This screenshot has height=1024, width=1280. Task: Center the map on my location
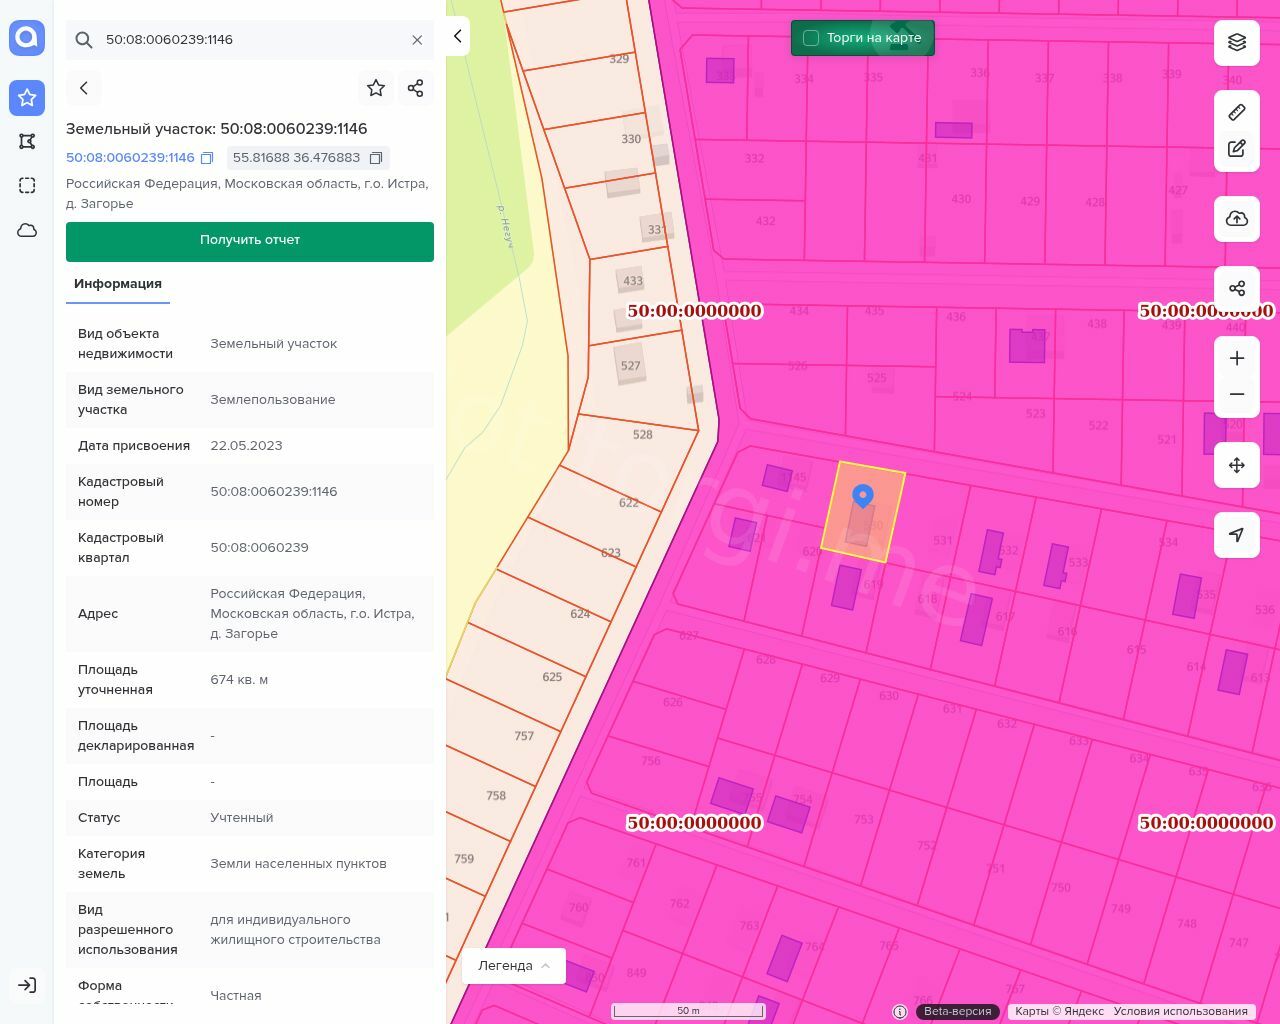pos(1237,535)
